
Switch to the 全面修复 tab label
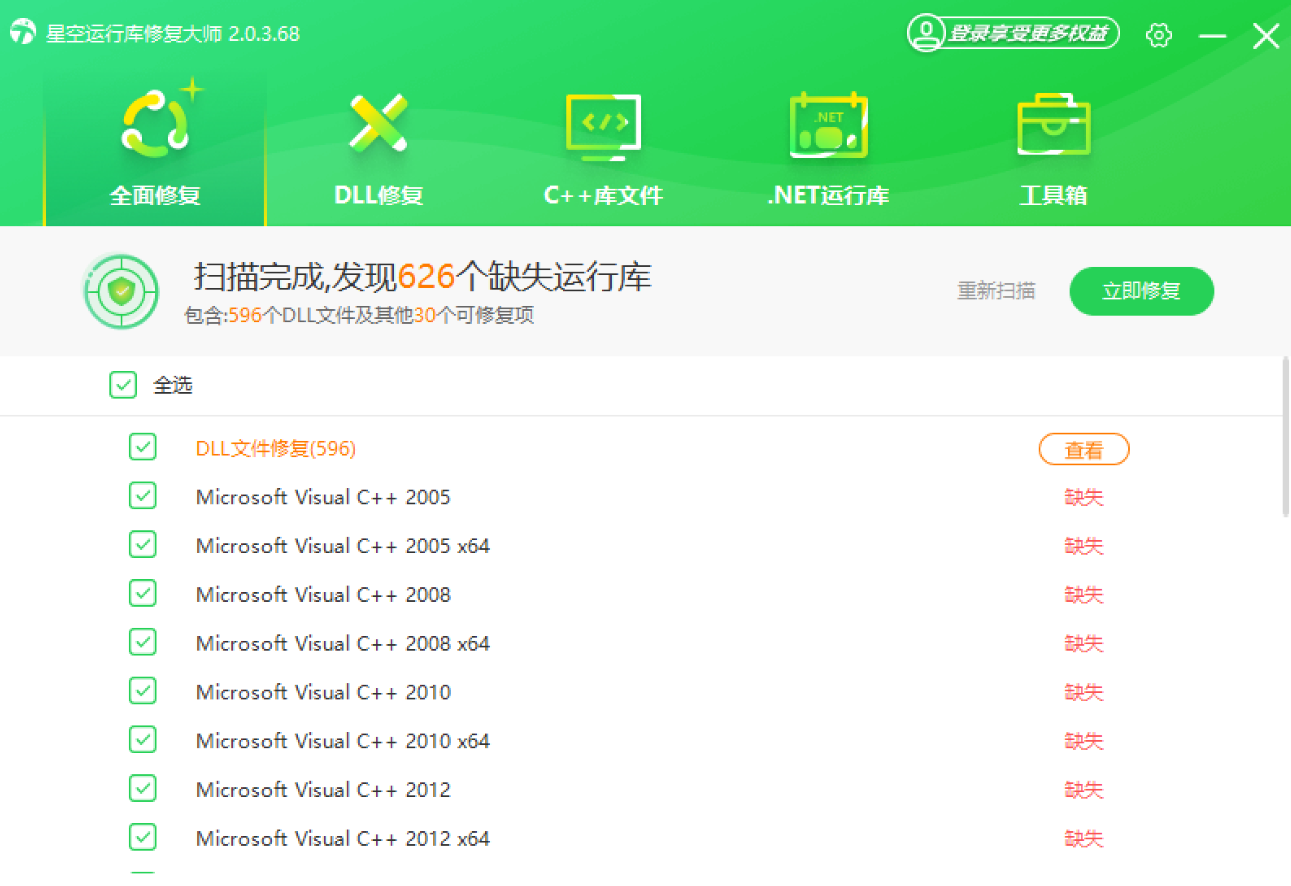[x=155, y=195]
